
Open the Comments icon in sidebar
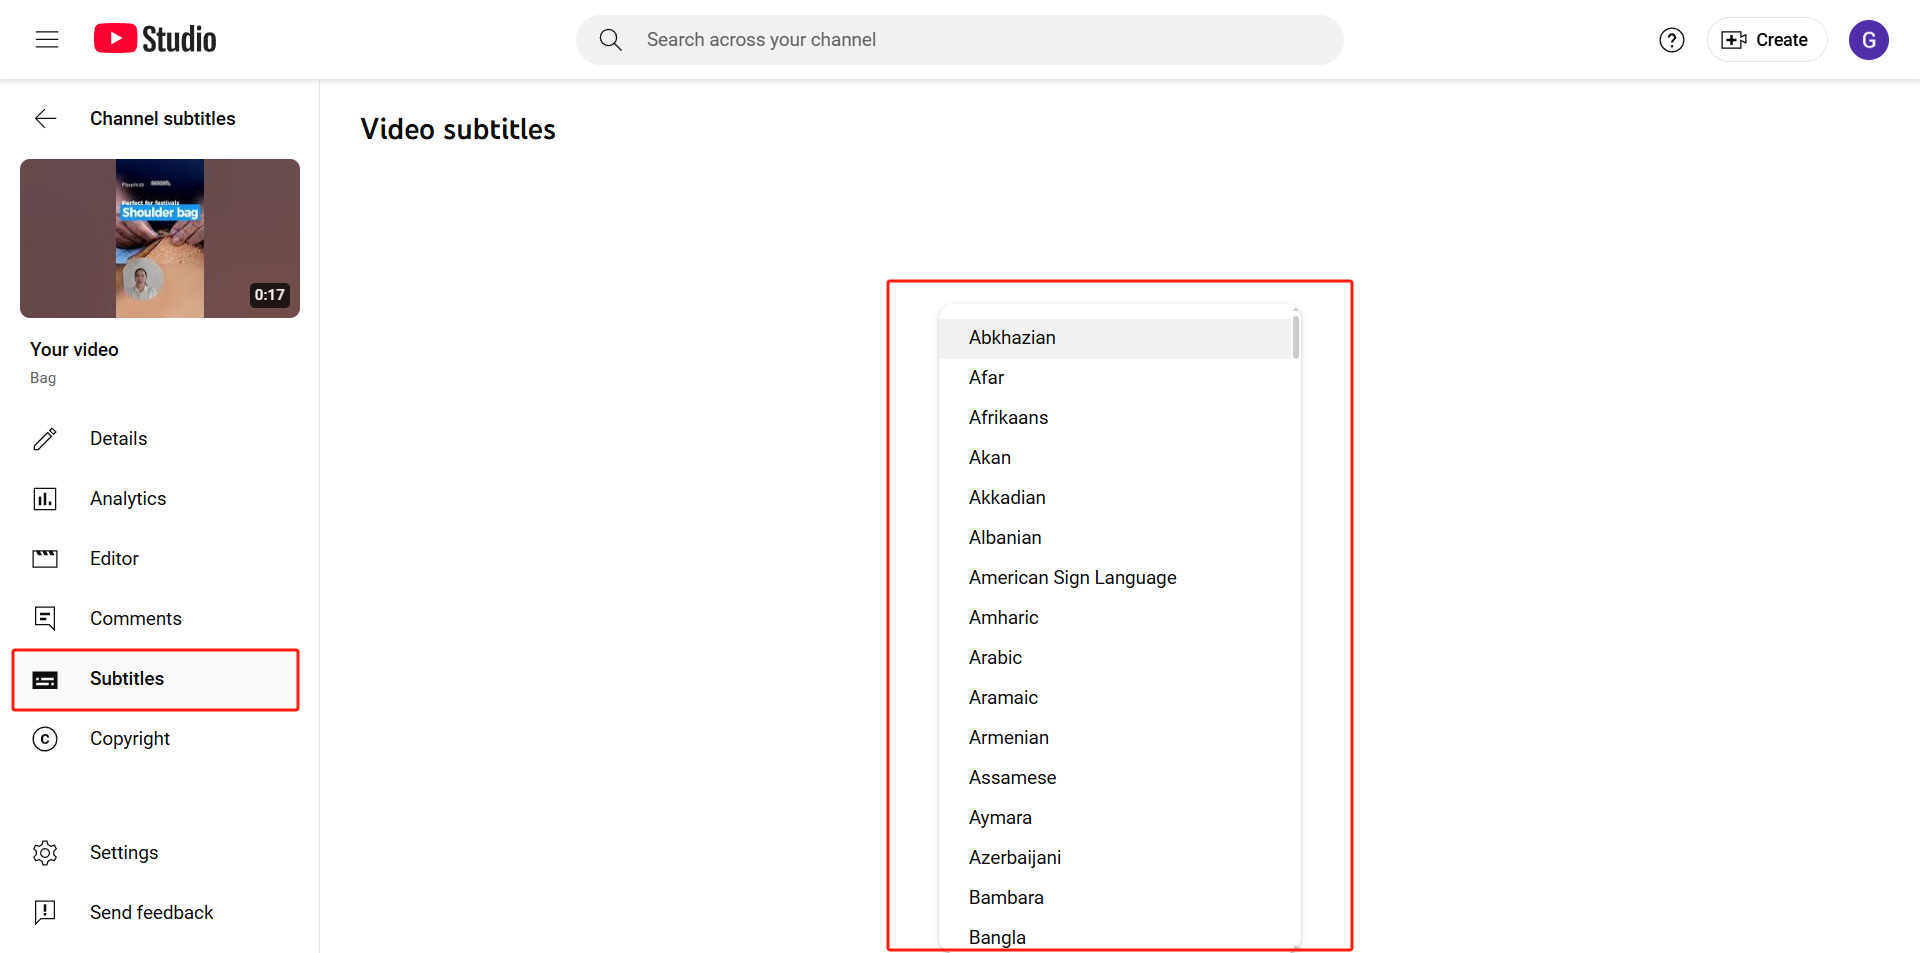[45, 618]
